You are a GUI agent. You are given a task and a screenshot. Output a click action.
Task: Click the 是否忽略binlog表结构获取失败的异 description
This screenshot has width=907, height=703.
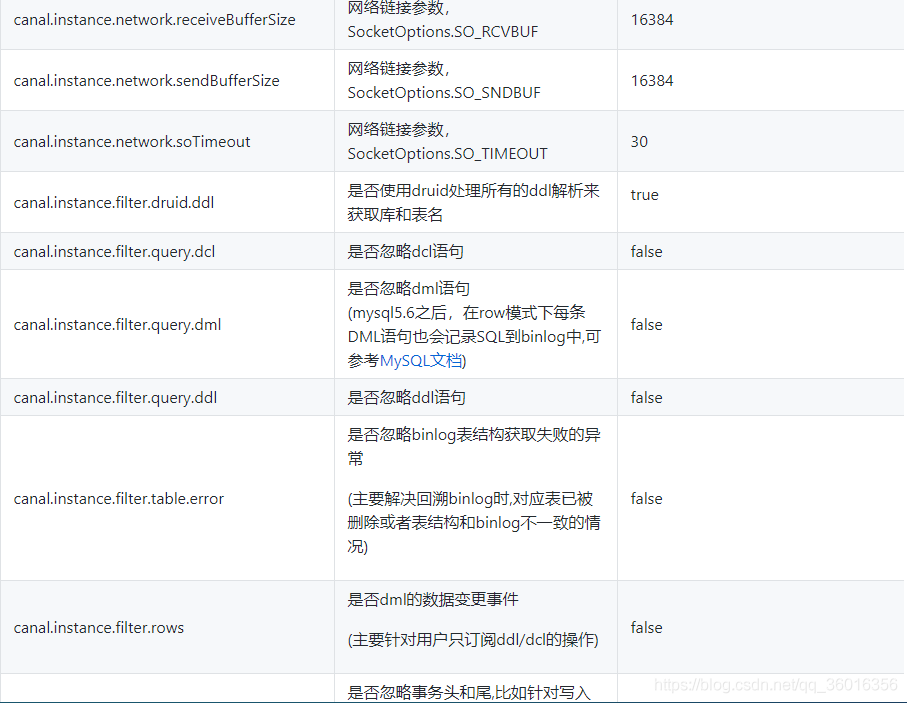click(474, 435)
